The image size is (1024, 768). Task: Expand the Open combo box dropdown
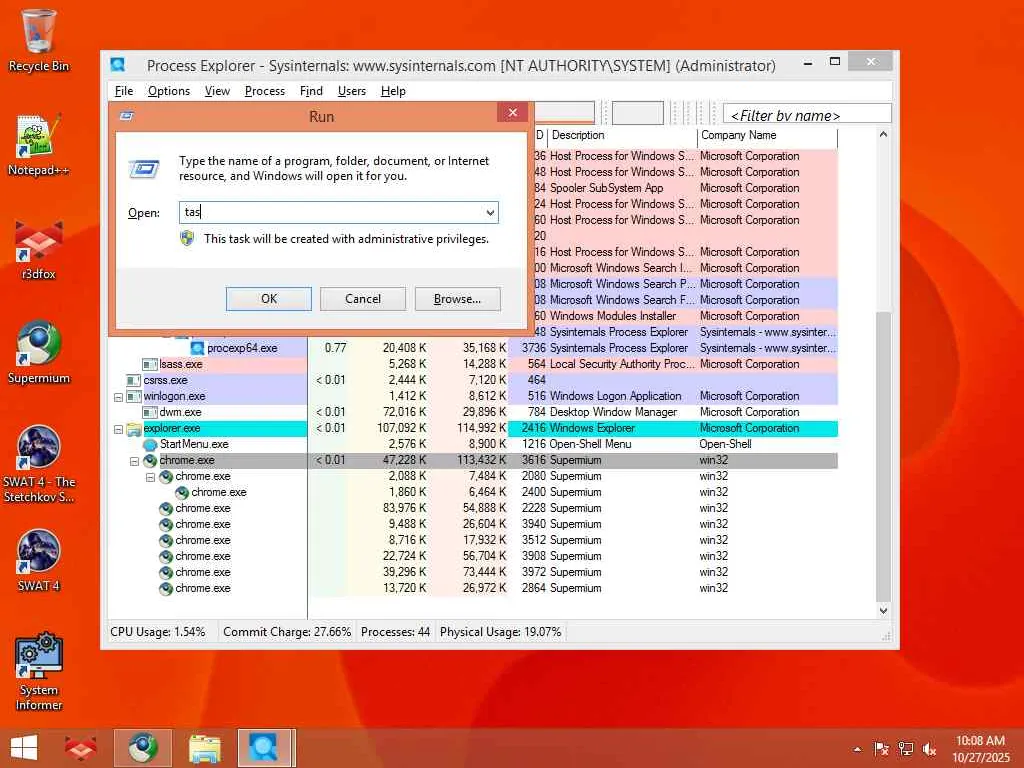(x=490, y=212)
